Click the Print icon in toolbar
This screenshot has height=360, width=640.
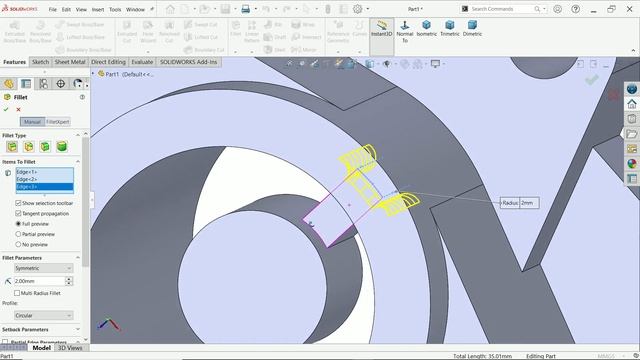pyautogui.click(x=245, y=9)
